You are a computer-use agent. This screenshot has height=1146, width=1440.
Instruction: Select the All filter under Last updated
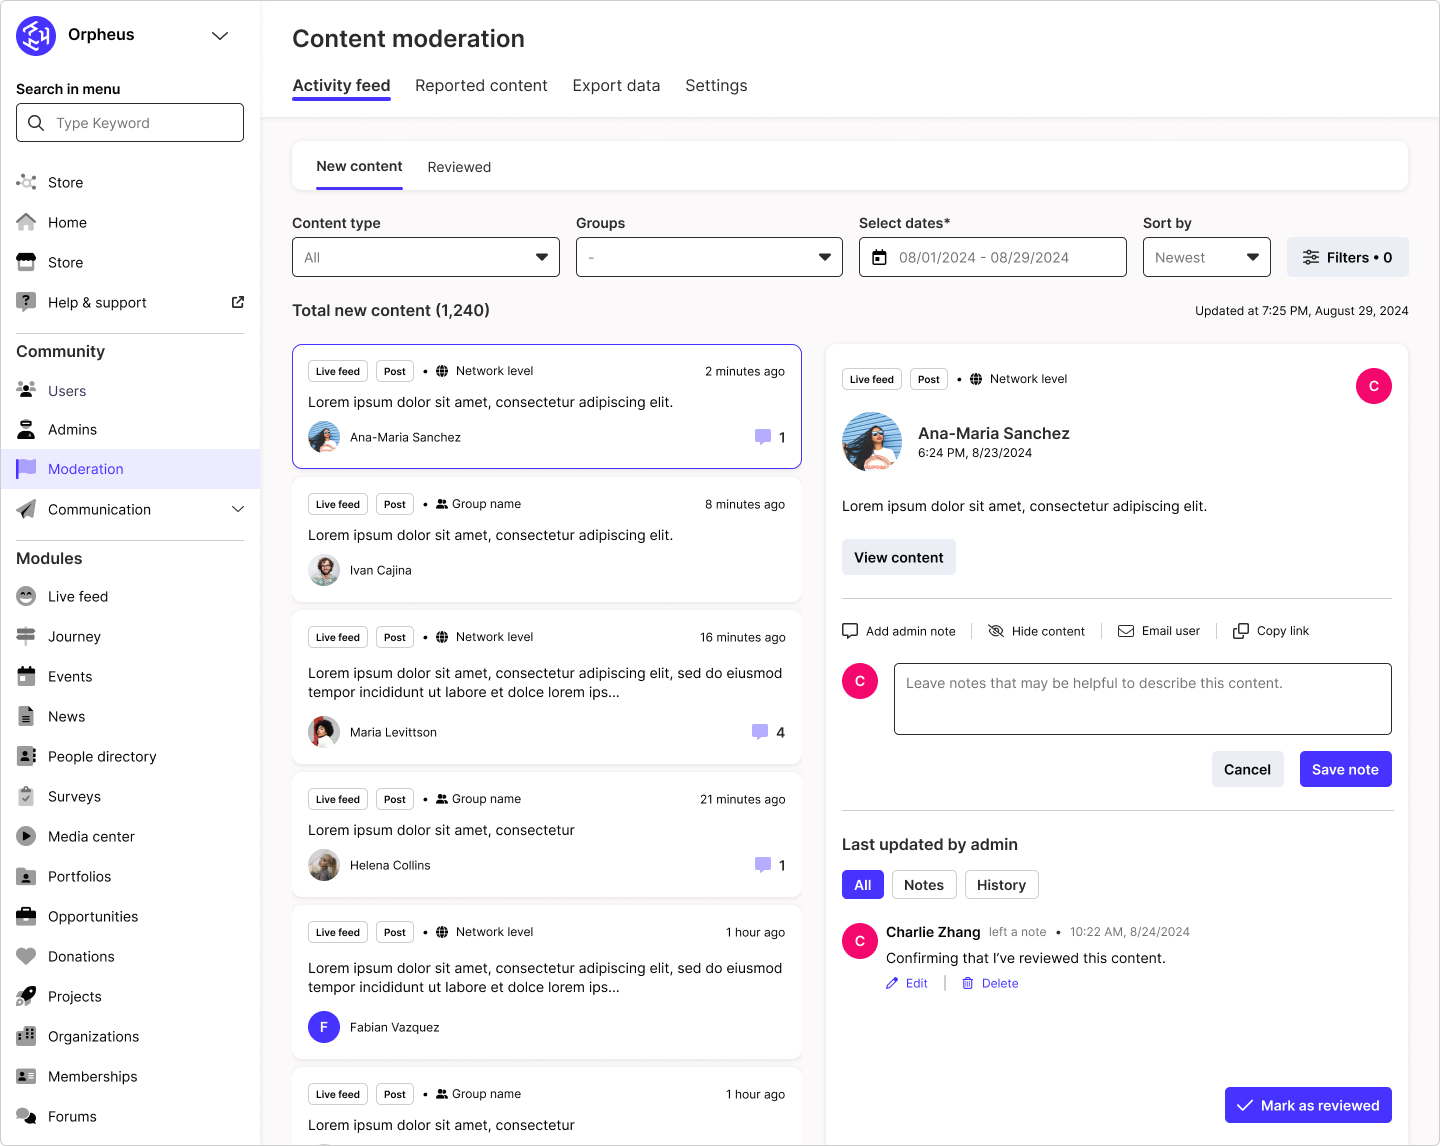click(863, 885)
